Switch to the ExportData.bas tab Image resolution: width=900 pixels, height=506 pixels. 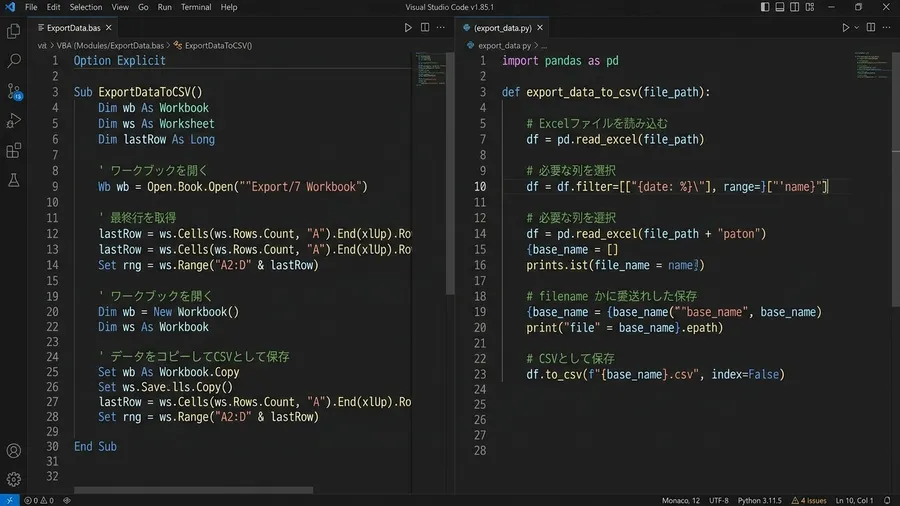point(73,28)
